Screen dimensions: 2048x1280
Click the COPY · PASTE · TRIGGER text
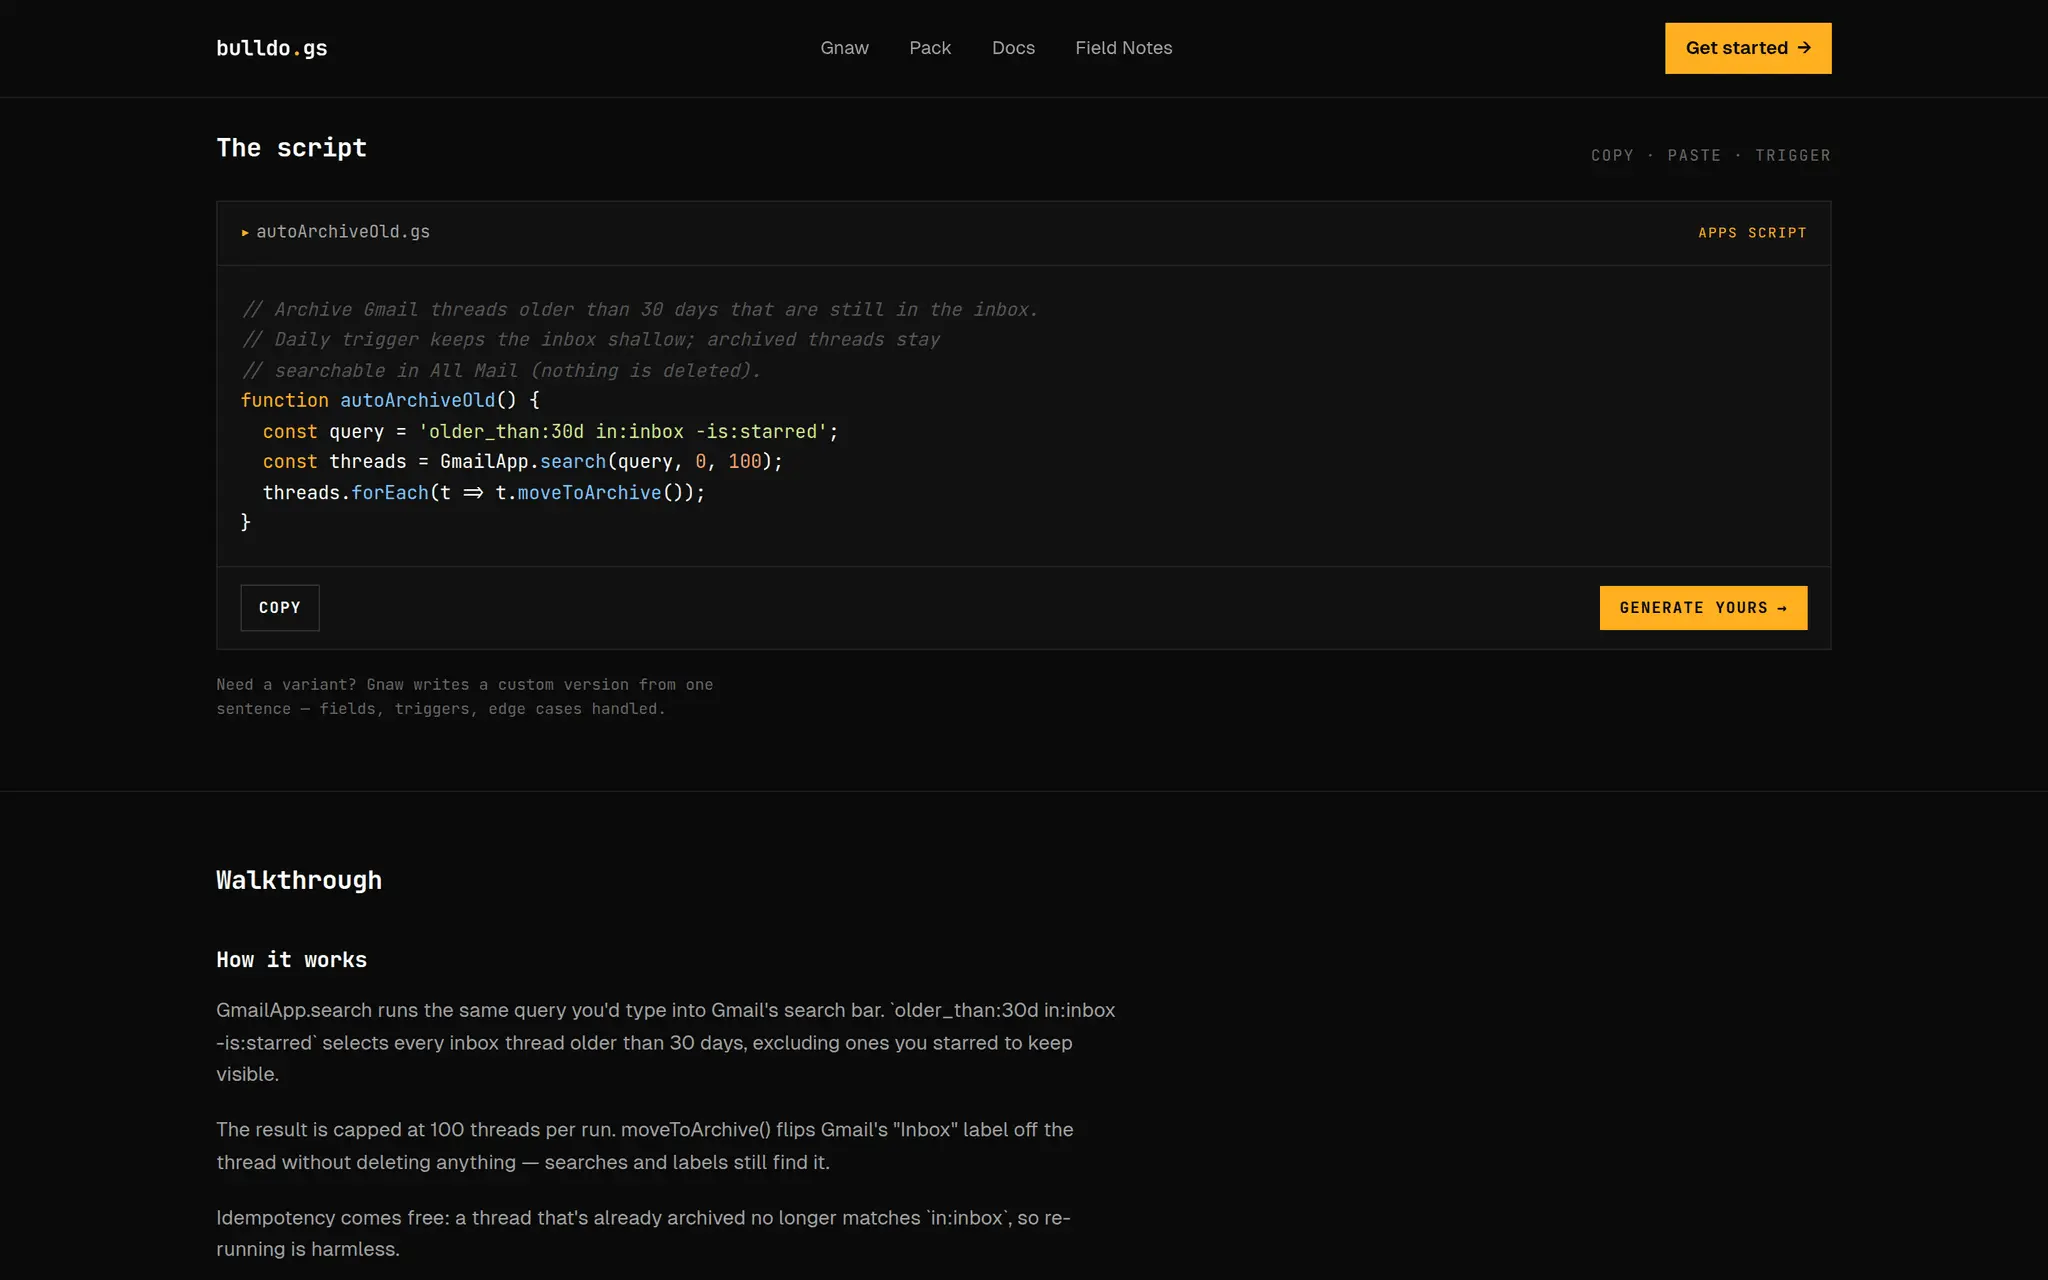coord(1711,155)
